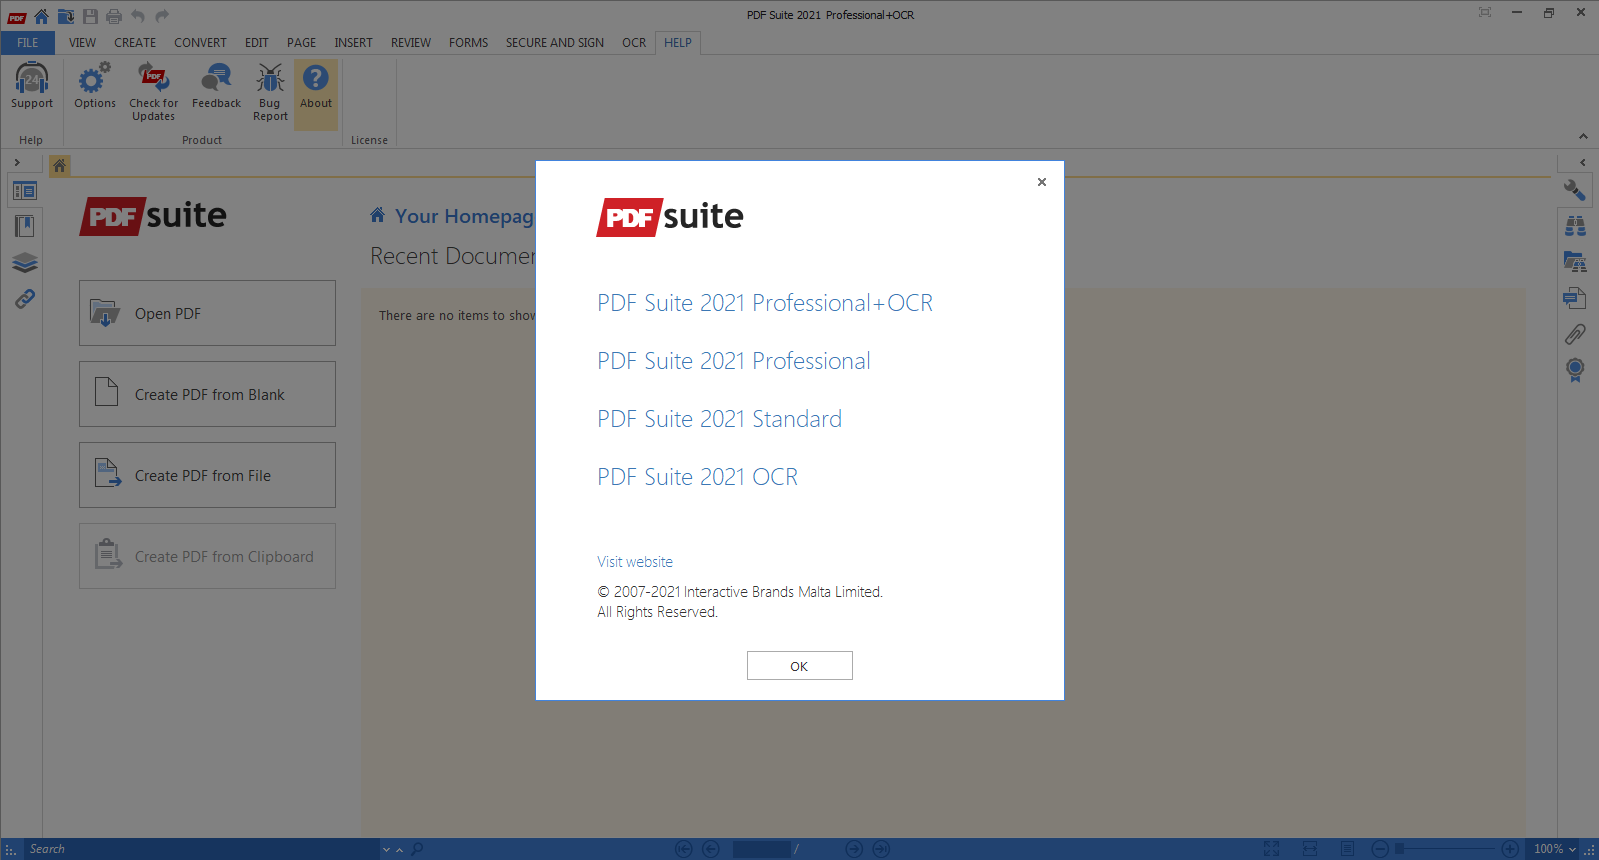Collapse the ribbon with the up chevron
The height and width of the screenshot is (860, 1599).
click(x=1583, y=136)
